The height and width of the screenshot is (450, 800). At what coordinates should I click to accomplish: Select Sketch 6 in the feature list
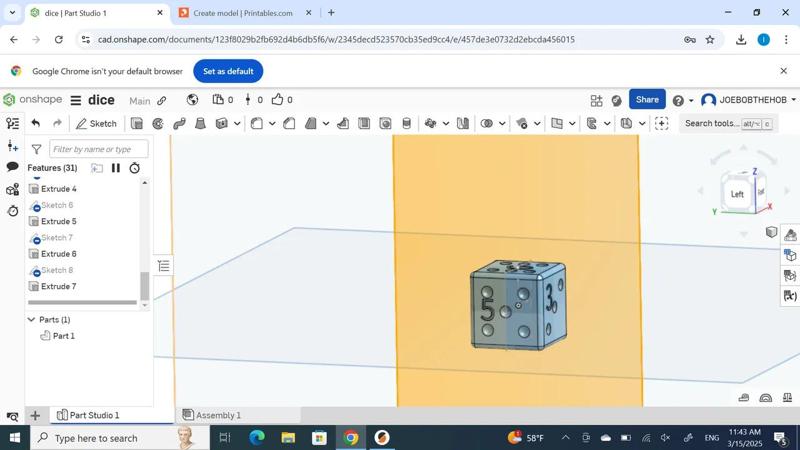(57, 205)
